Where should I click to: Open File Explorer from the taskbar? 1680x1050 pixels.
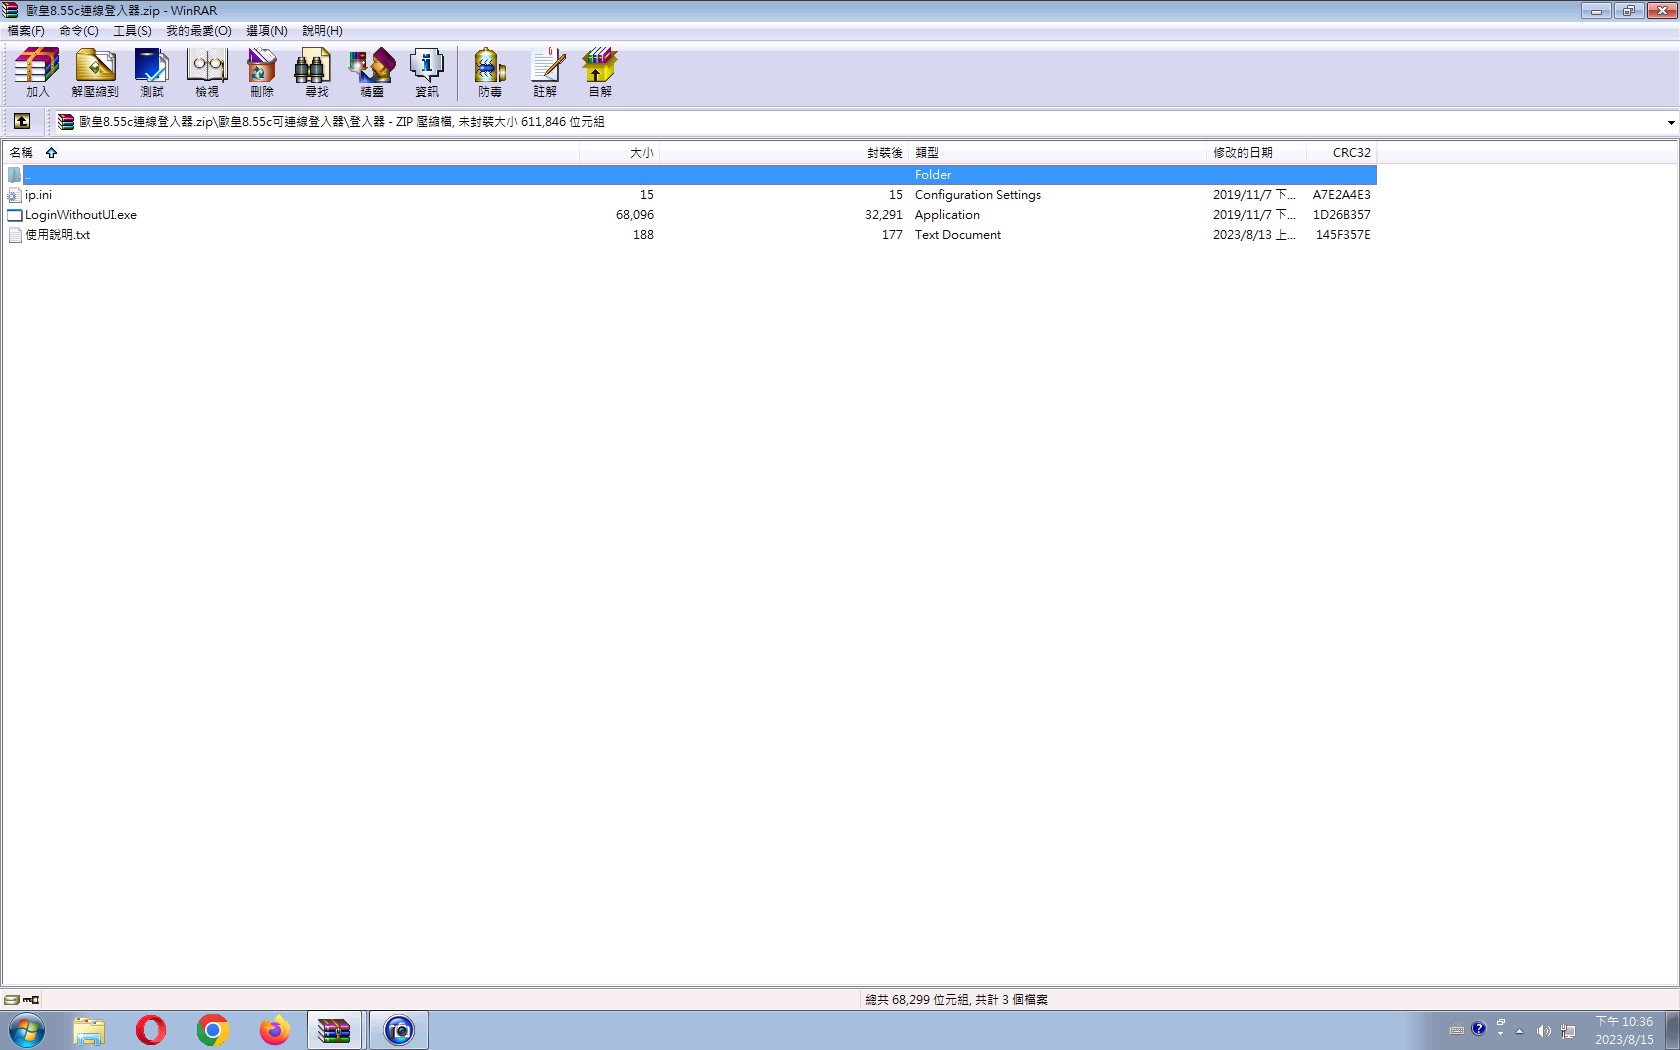pos(89,1030)
